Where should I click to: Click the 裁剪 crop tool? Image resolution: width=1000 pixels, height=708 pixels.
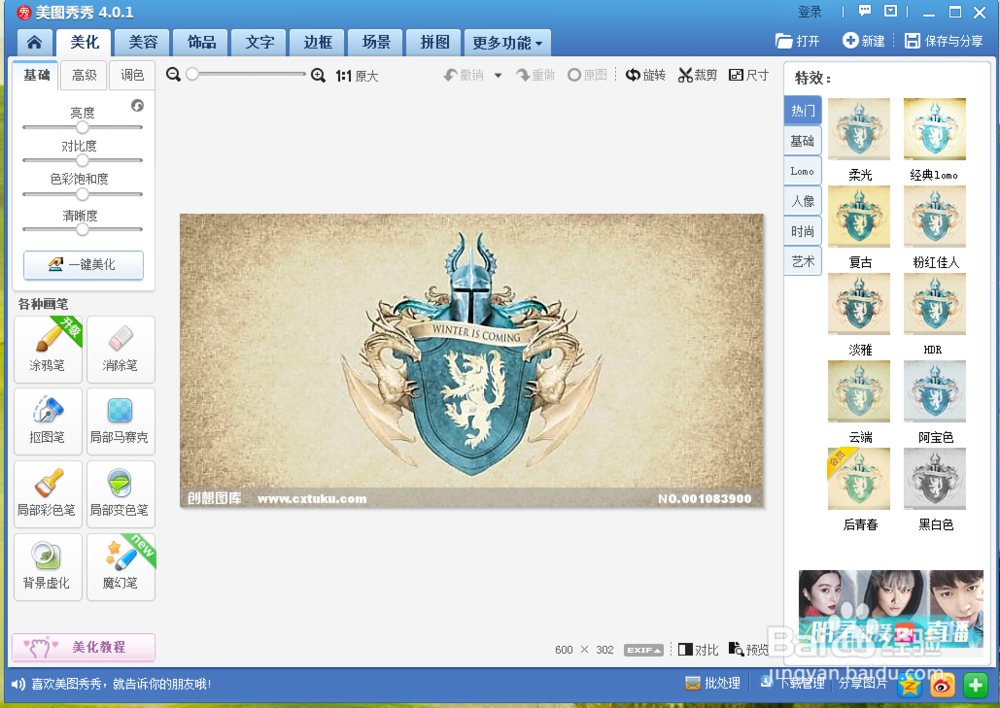[698, 75]
